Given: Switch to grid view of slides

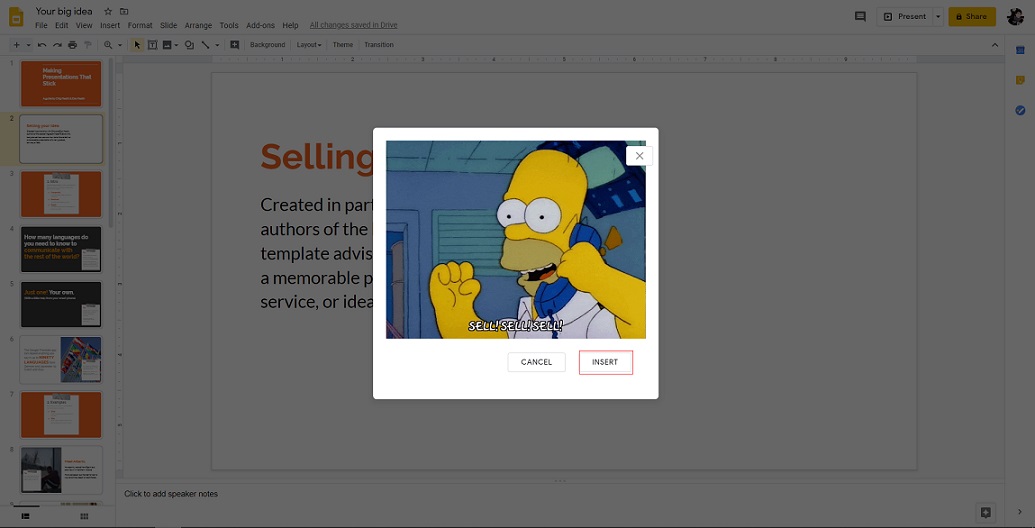Looking at the screenshot, I should pyautogui.click(x=84, y=515).
